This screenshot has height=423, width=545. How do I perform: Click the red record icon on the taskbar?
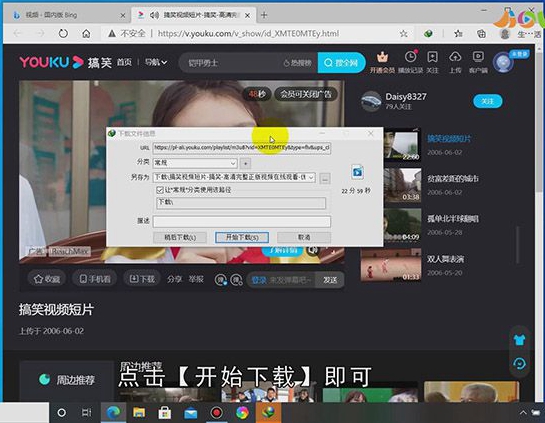[x=216, y=413]
